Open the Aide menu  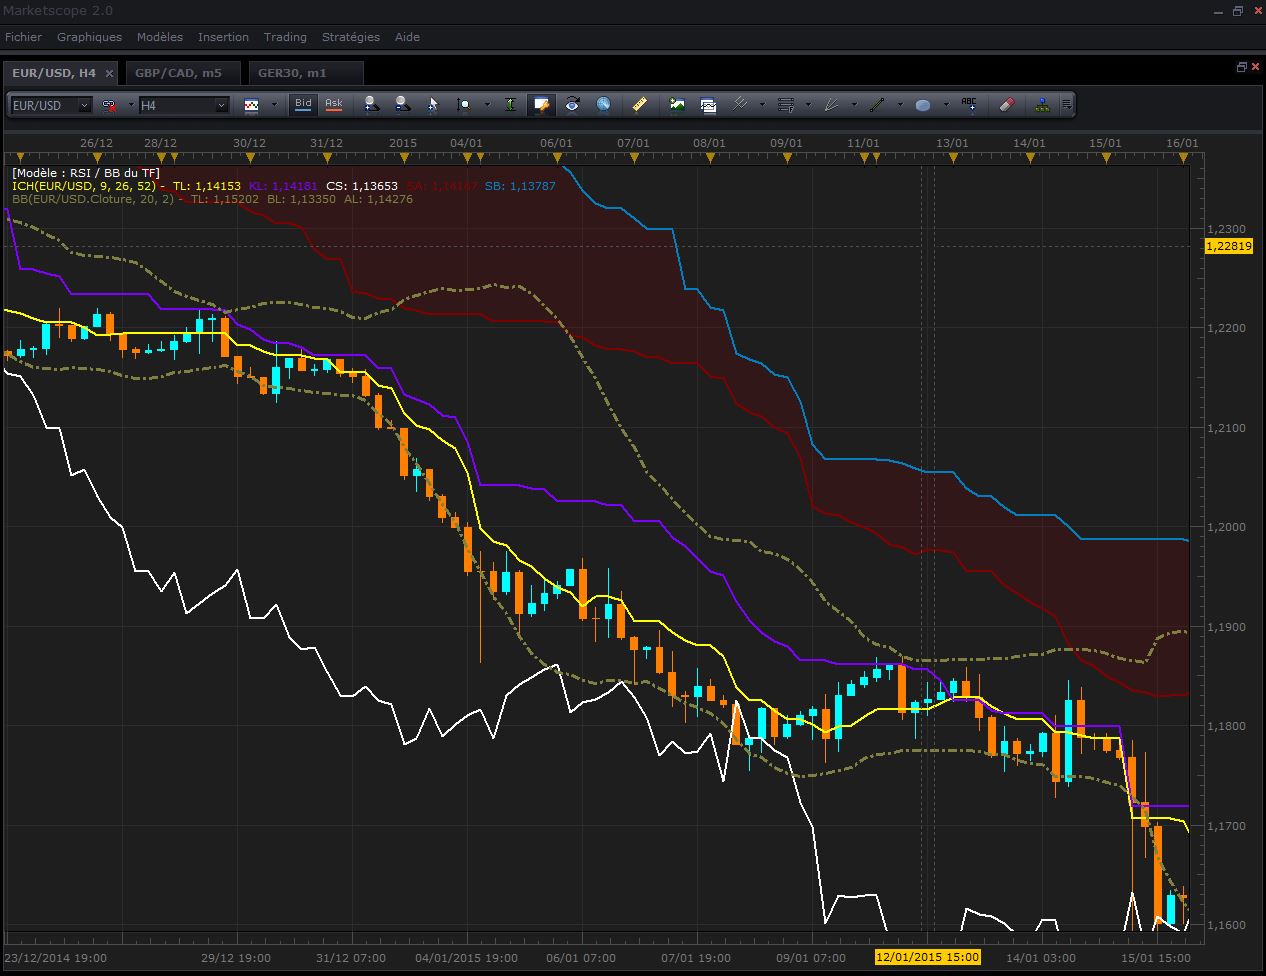pyautogui.click(x=407, y=37)
